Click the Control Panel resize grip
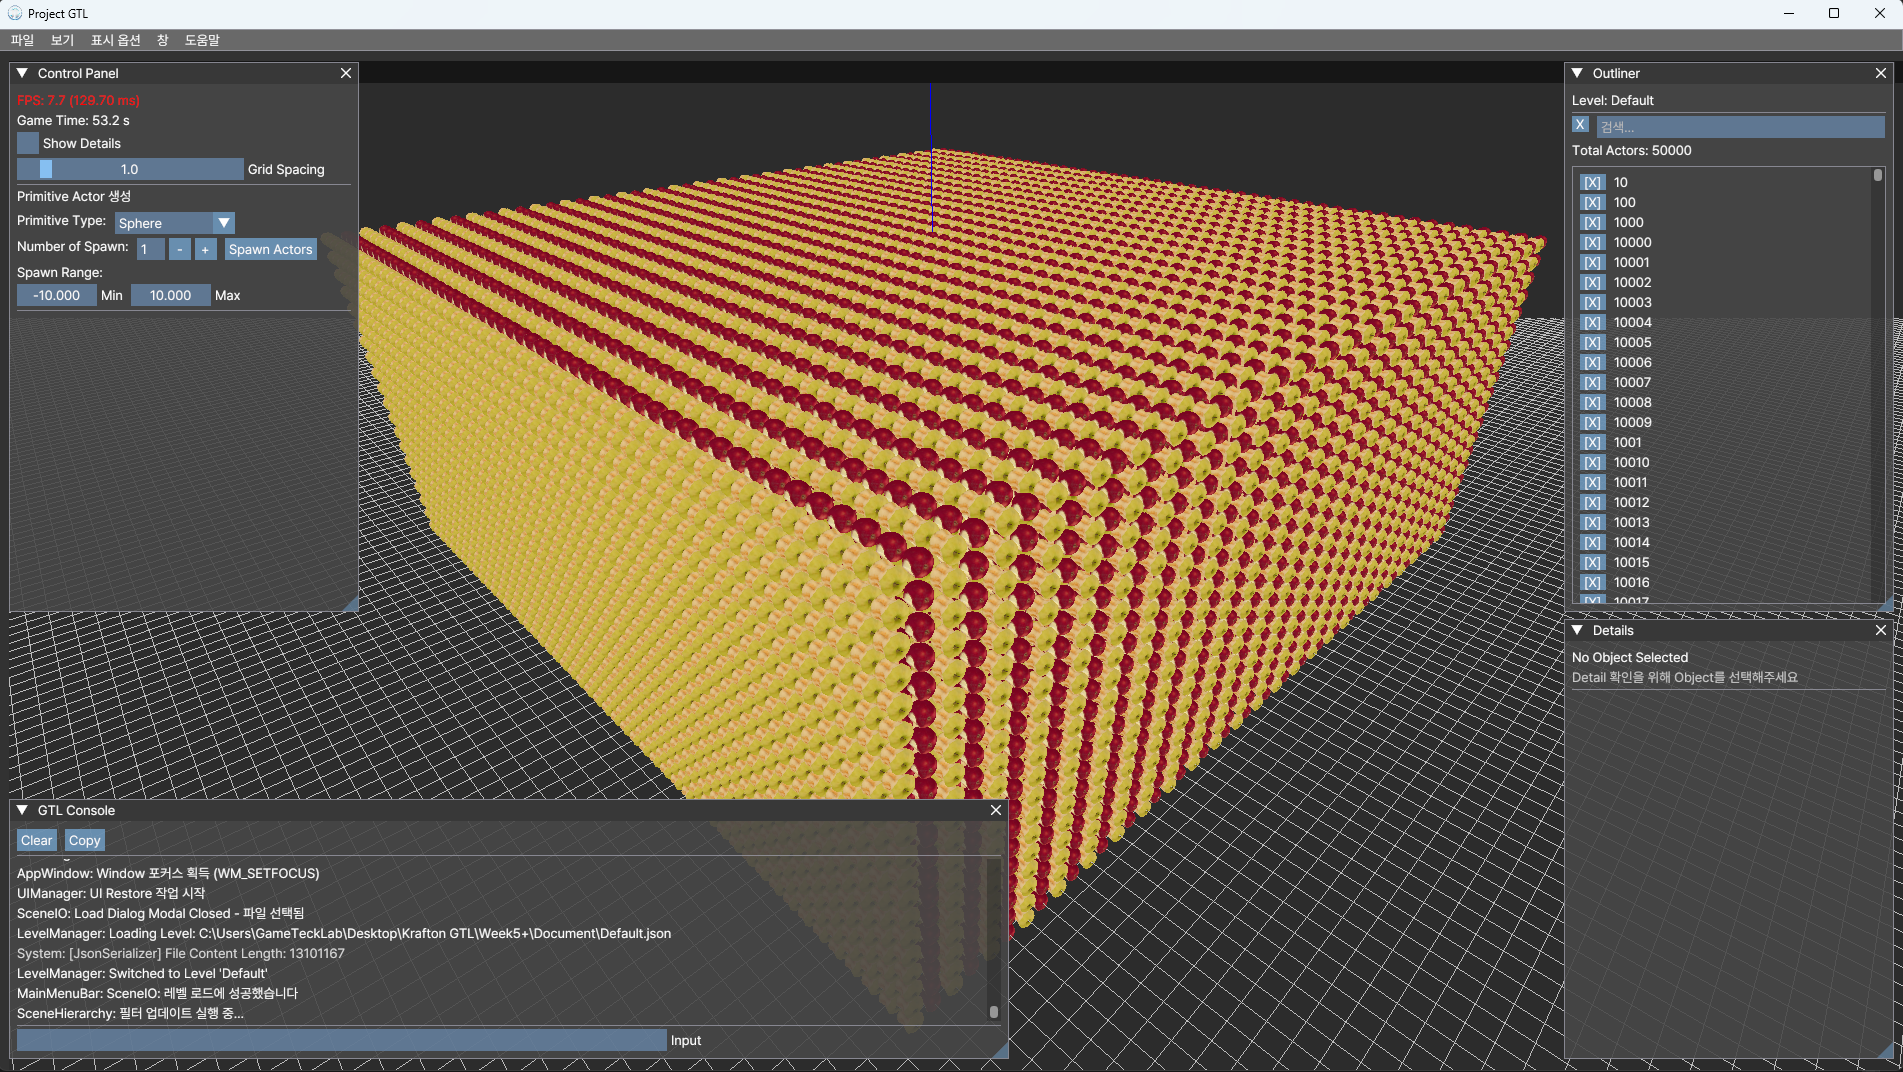1903x1072 pixels. [350, 604]
